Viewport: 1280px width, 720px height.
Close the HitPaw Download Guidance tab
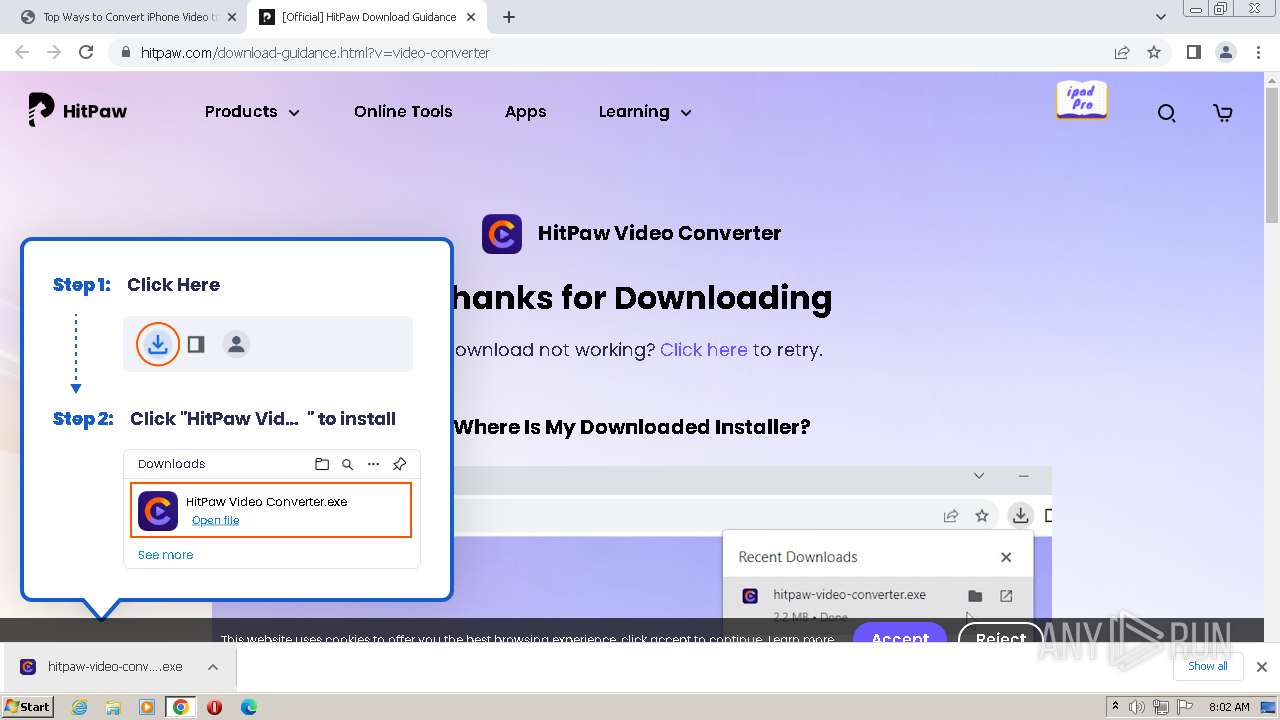pos(471,17)
